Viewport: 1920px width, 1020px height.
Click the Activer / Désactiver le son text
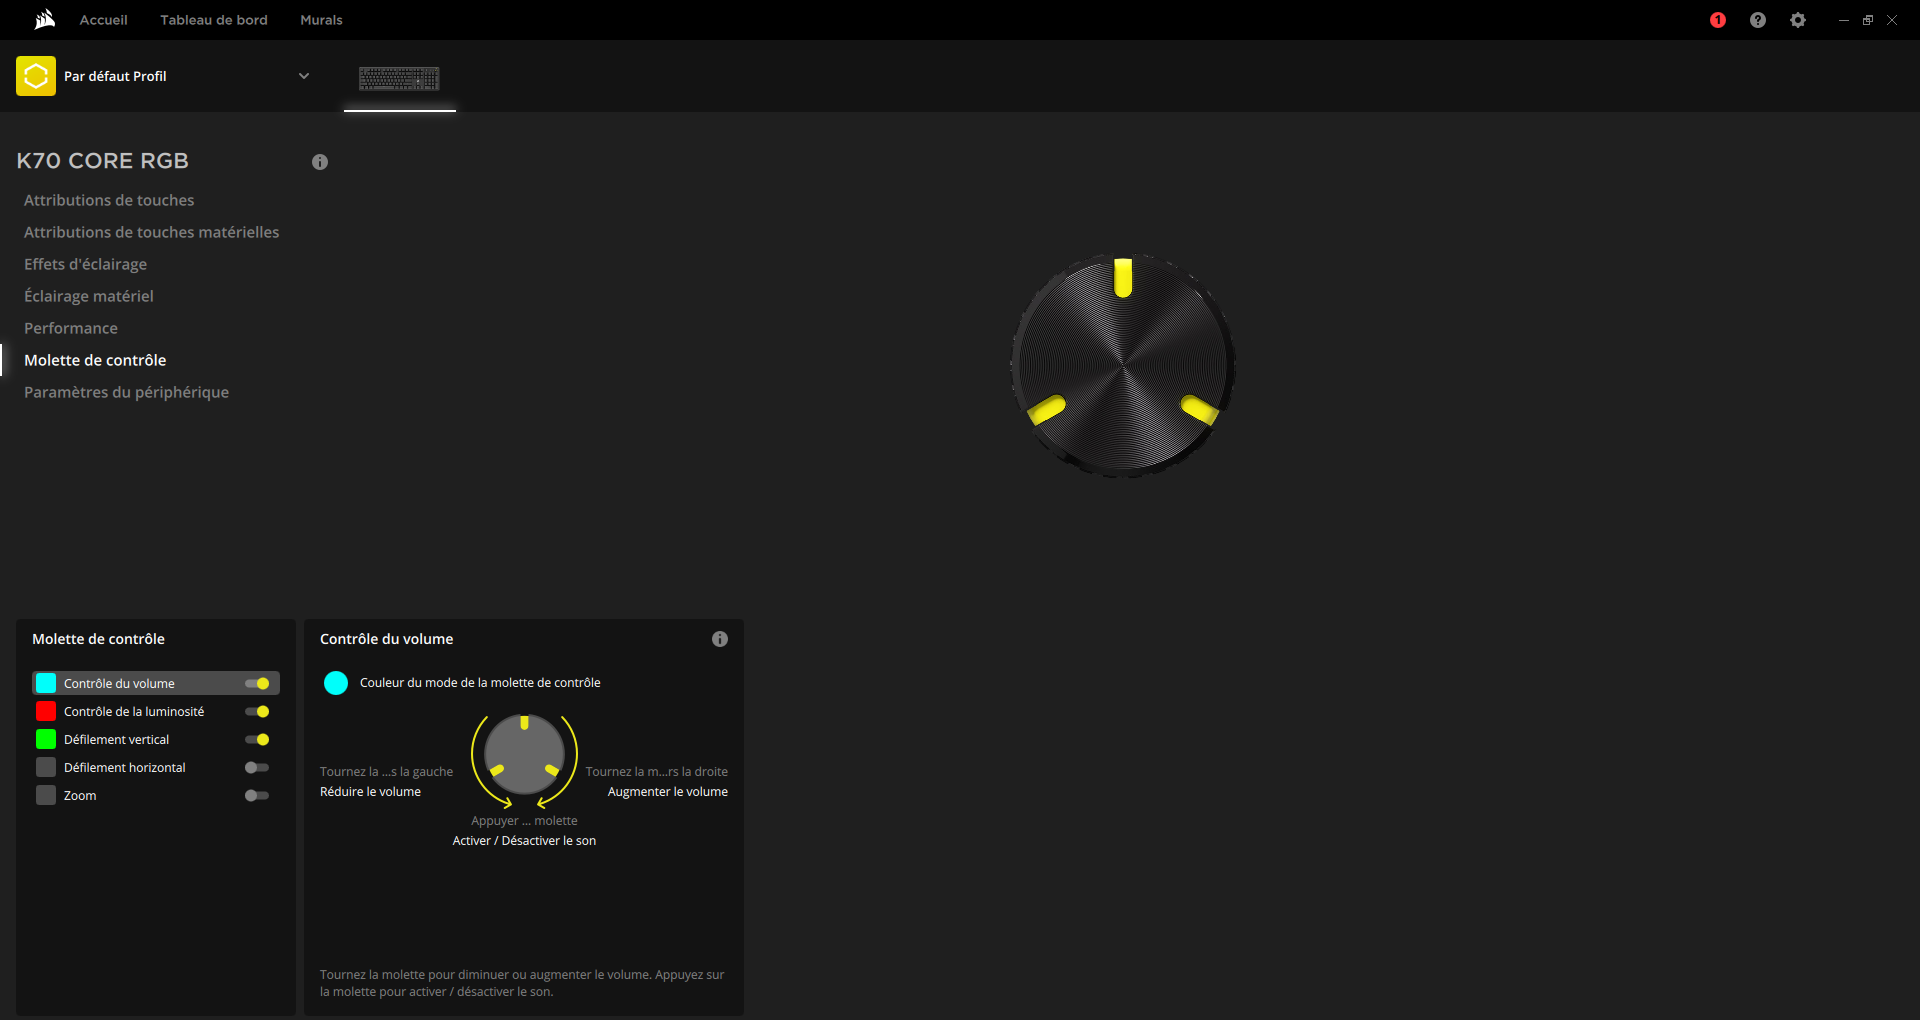click(524, 841)
